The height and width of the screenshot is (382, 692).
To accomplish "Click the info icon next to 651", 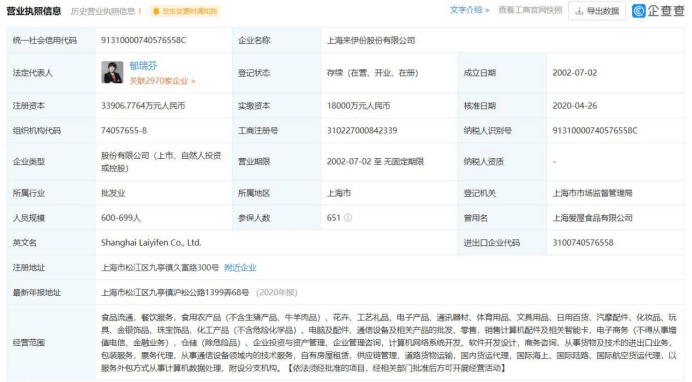I will coord(348,217).
